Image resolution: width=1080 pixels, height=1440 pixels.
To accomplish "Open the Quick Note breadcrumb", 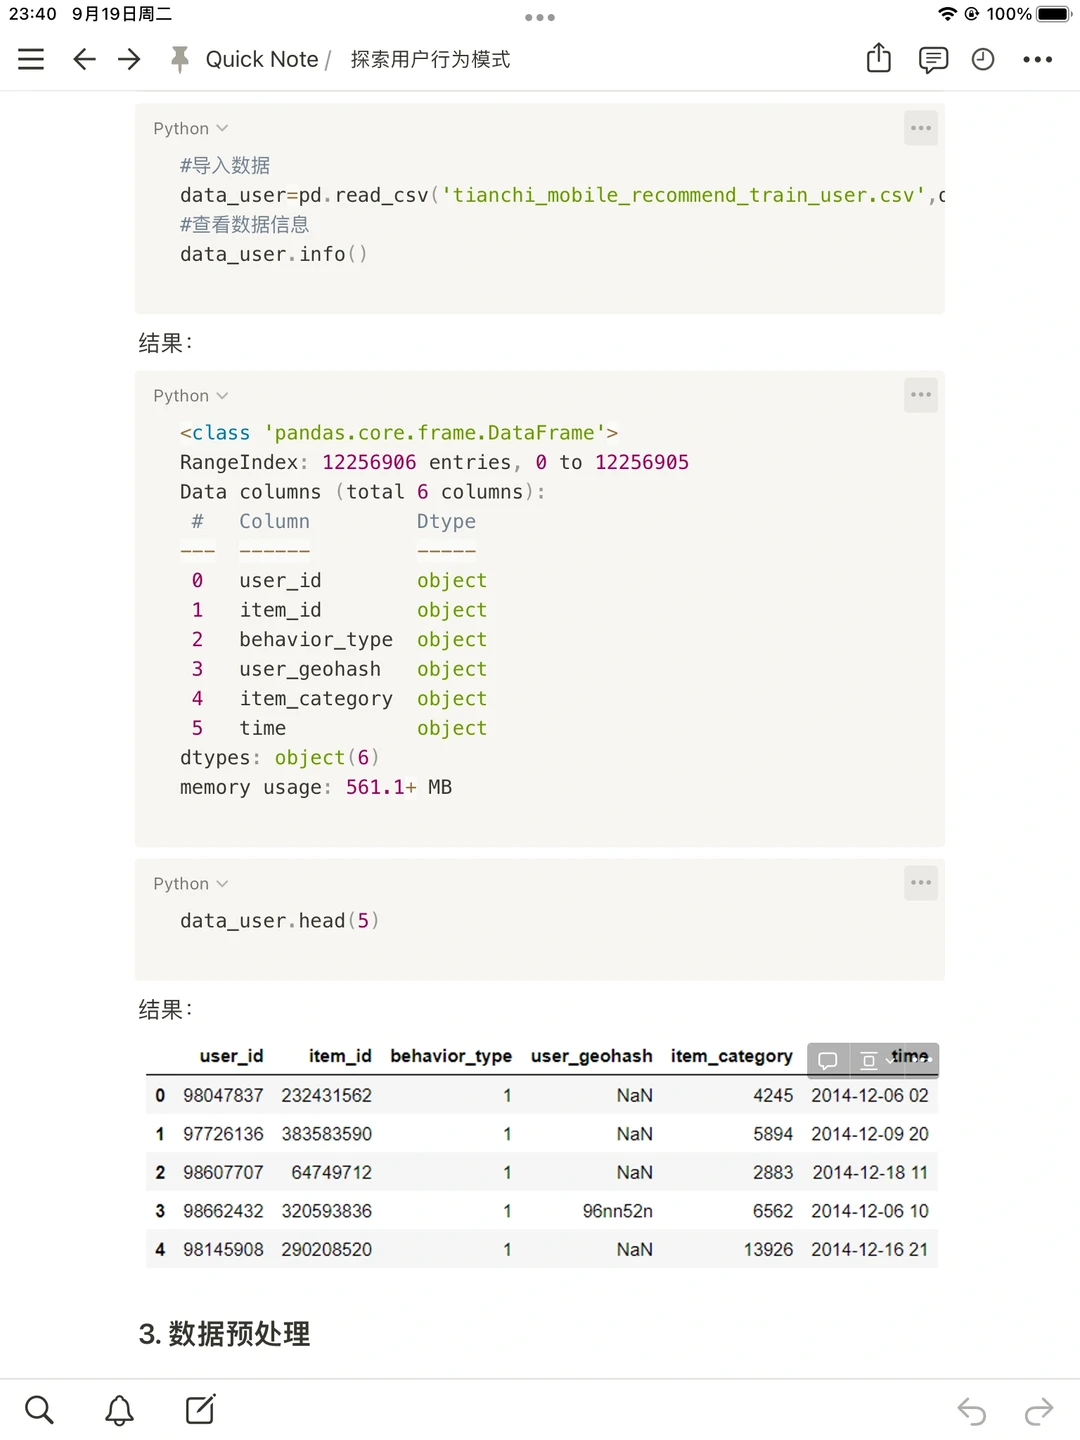I will pyautogui.click(x=261, y=59).
